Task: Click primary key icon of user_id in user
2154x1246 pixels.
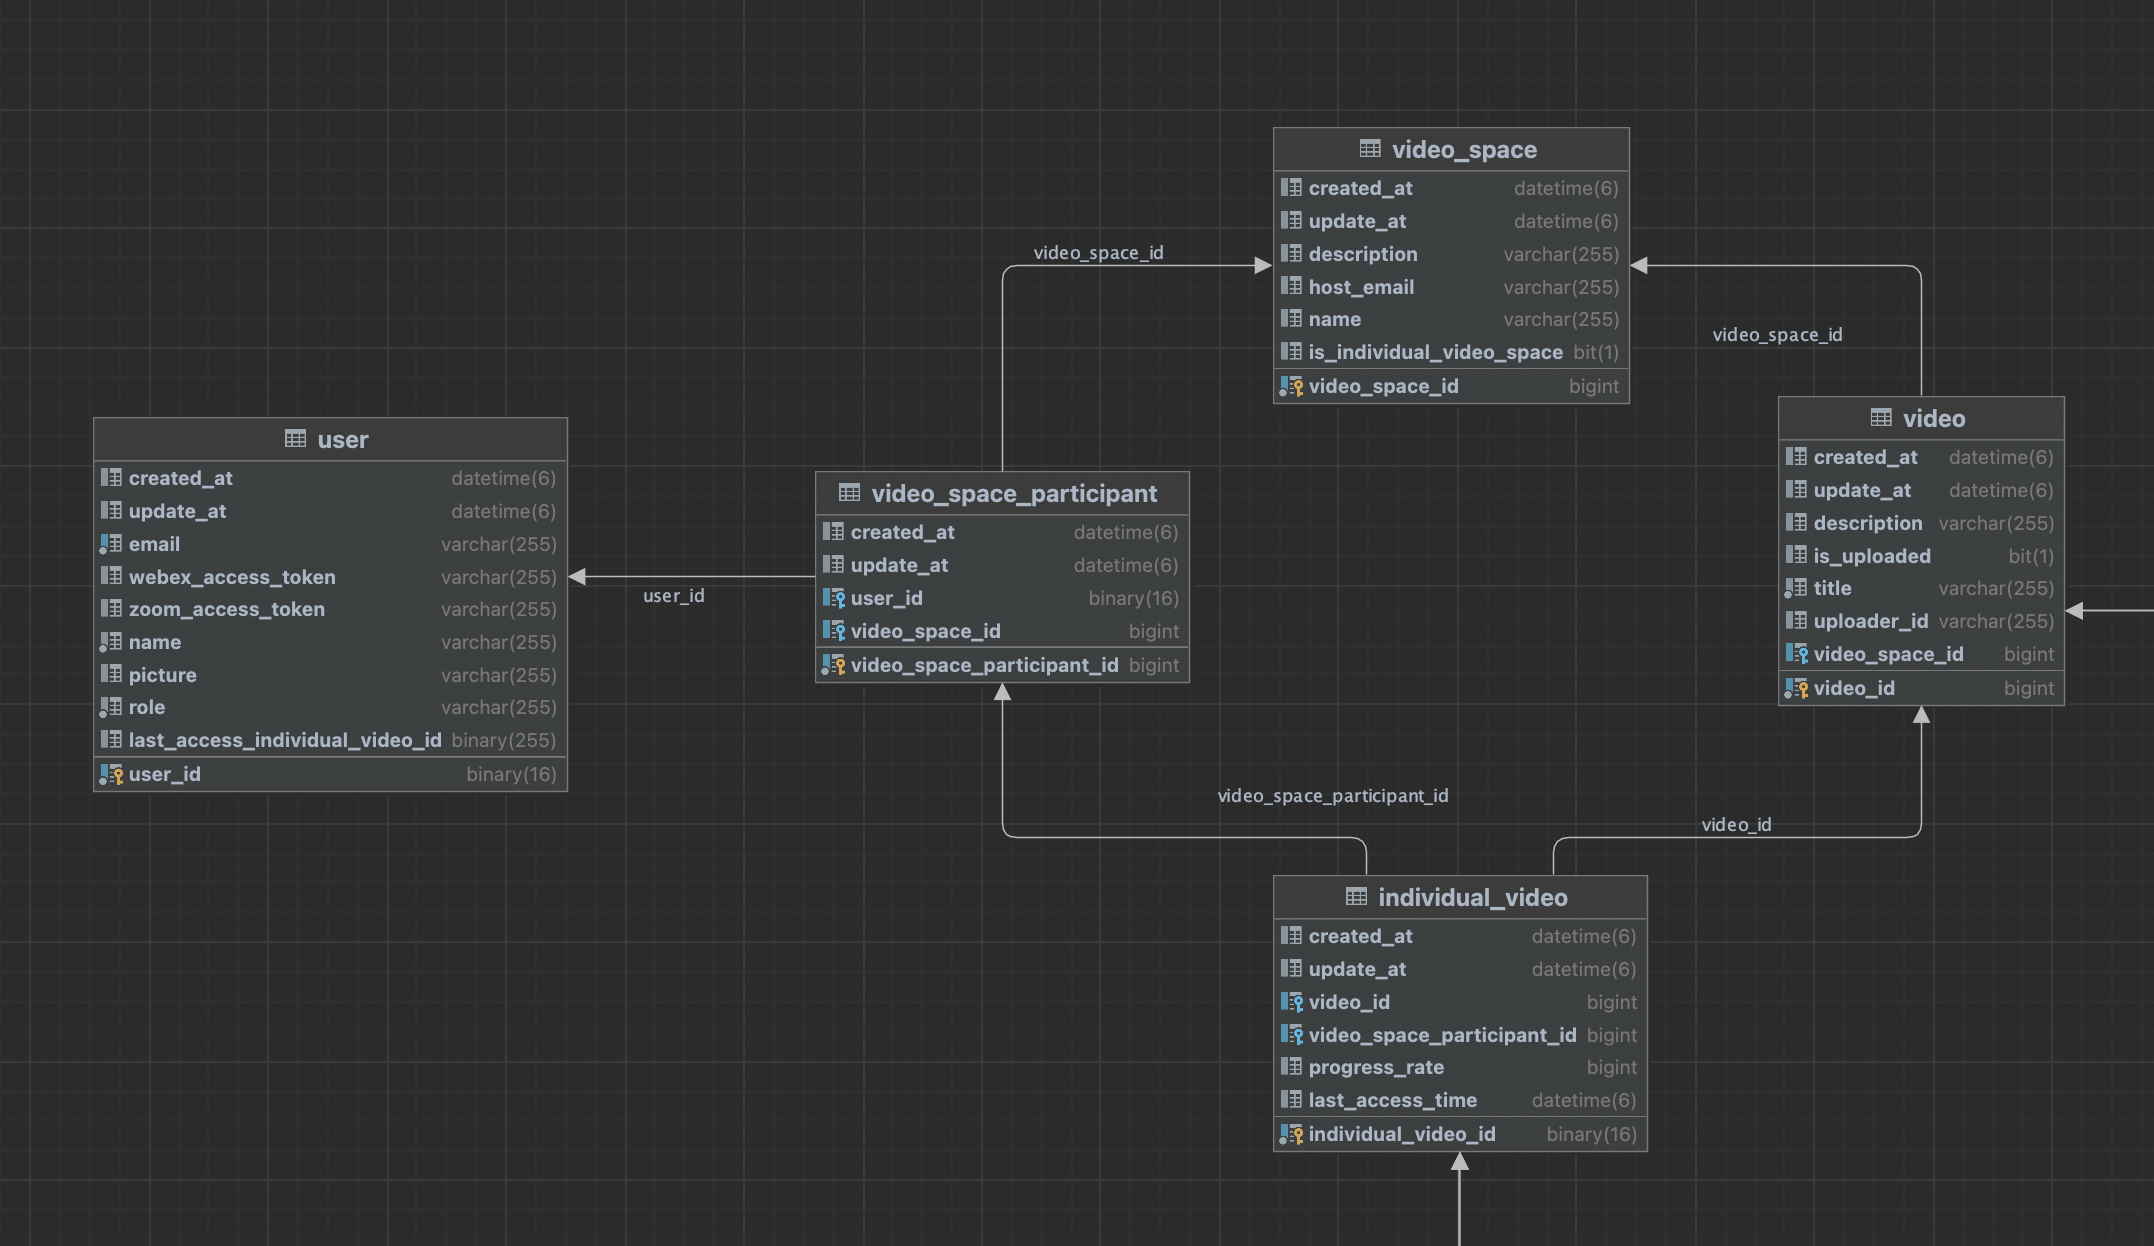Action: tap(112, 774)
